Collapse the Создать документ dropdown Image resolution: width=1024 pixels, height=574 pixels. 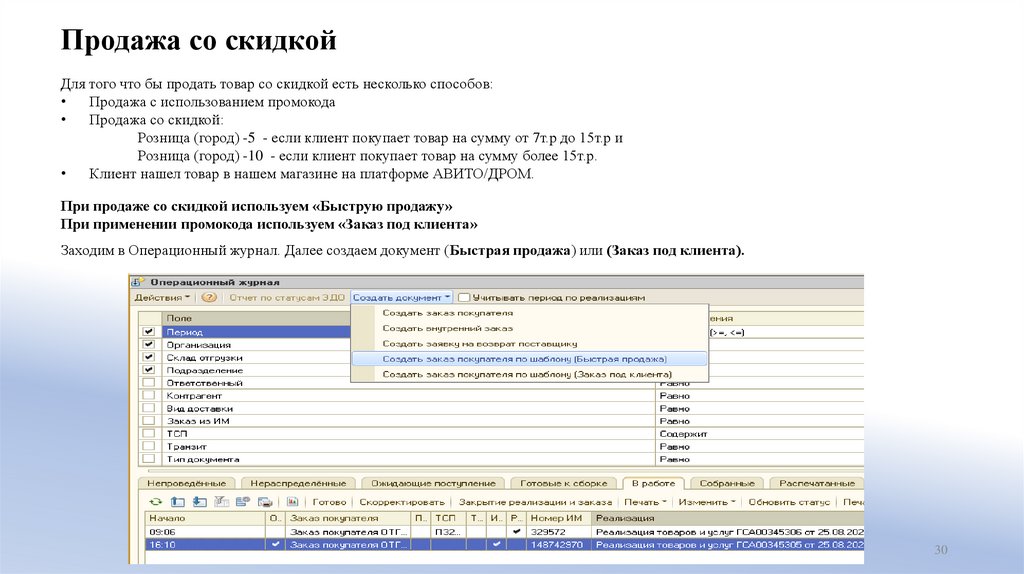(402, 298)
